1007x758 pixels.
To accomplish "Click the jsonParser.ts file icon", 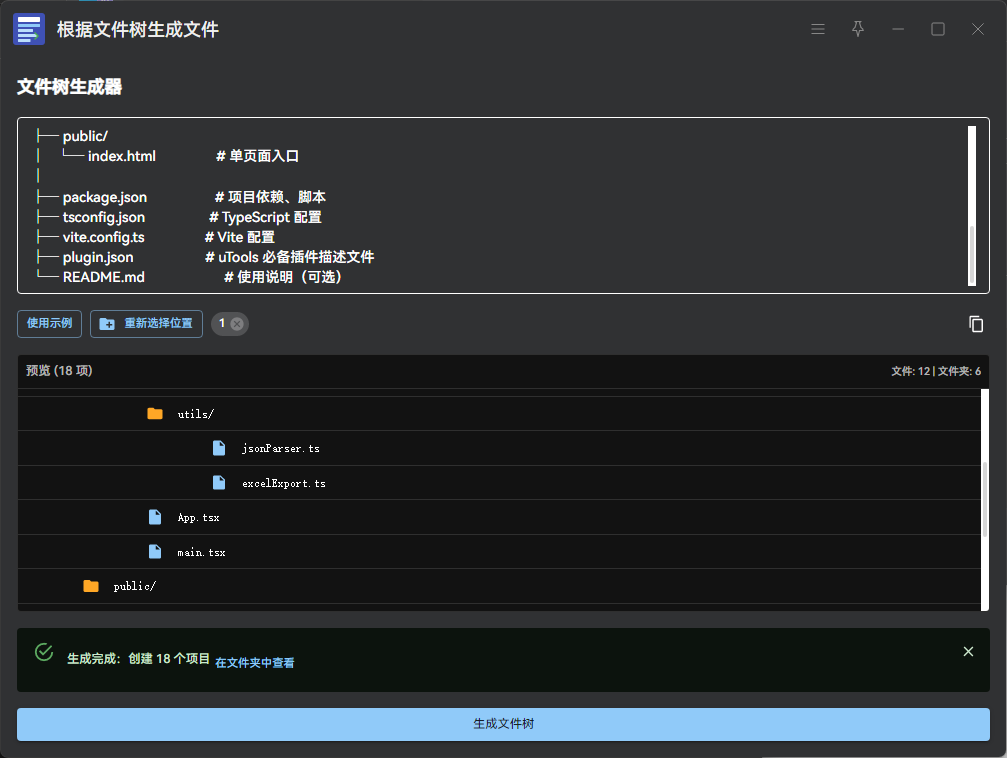I will click(x=219, y=449).
